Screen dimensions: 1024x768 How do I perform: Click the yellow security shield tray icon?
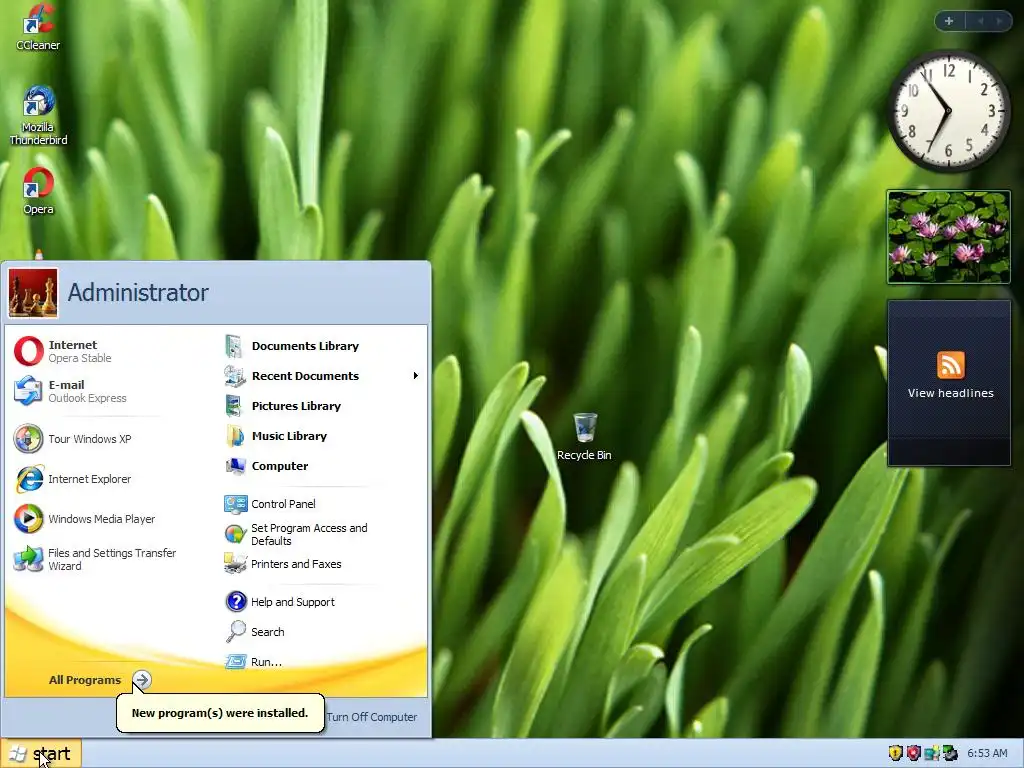pos(895,754)
